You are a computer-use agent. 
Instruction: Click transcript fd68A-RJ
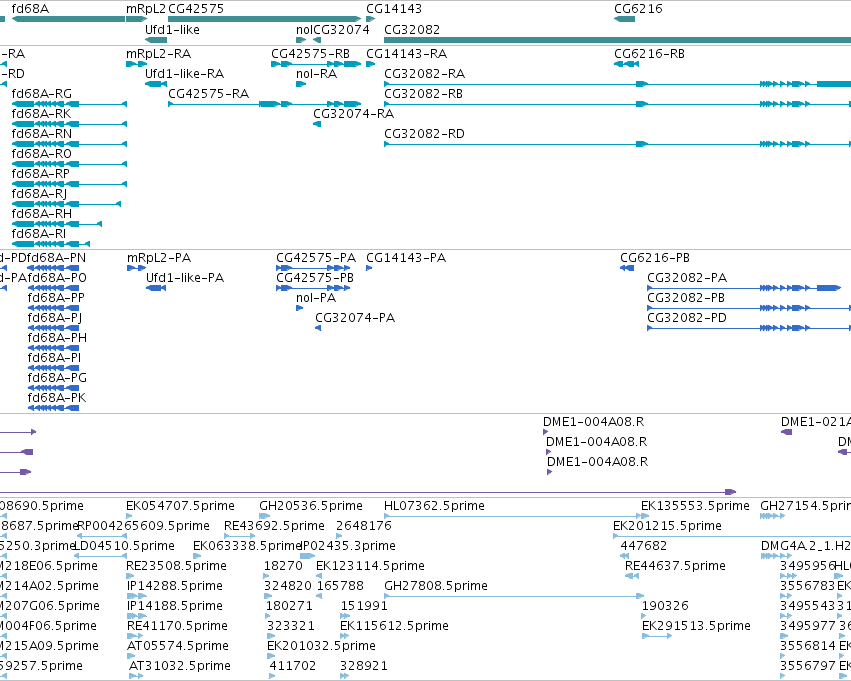pyautogui.click(x=66, y=205)
